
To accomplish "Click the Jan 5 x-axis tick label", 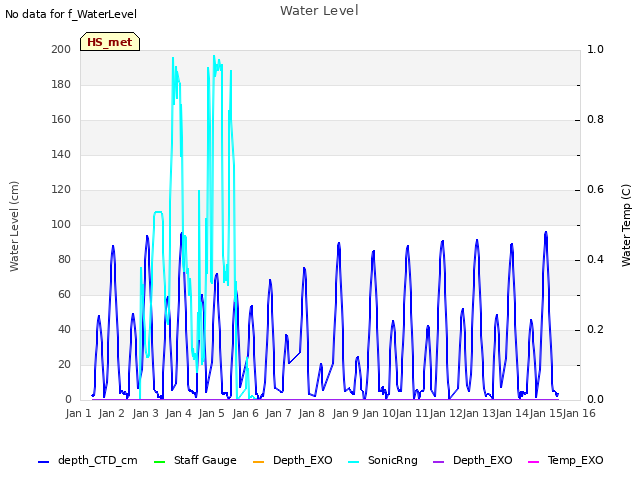I will 212,413.
